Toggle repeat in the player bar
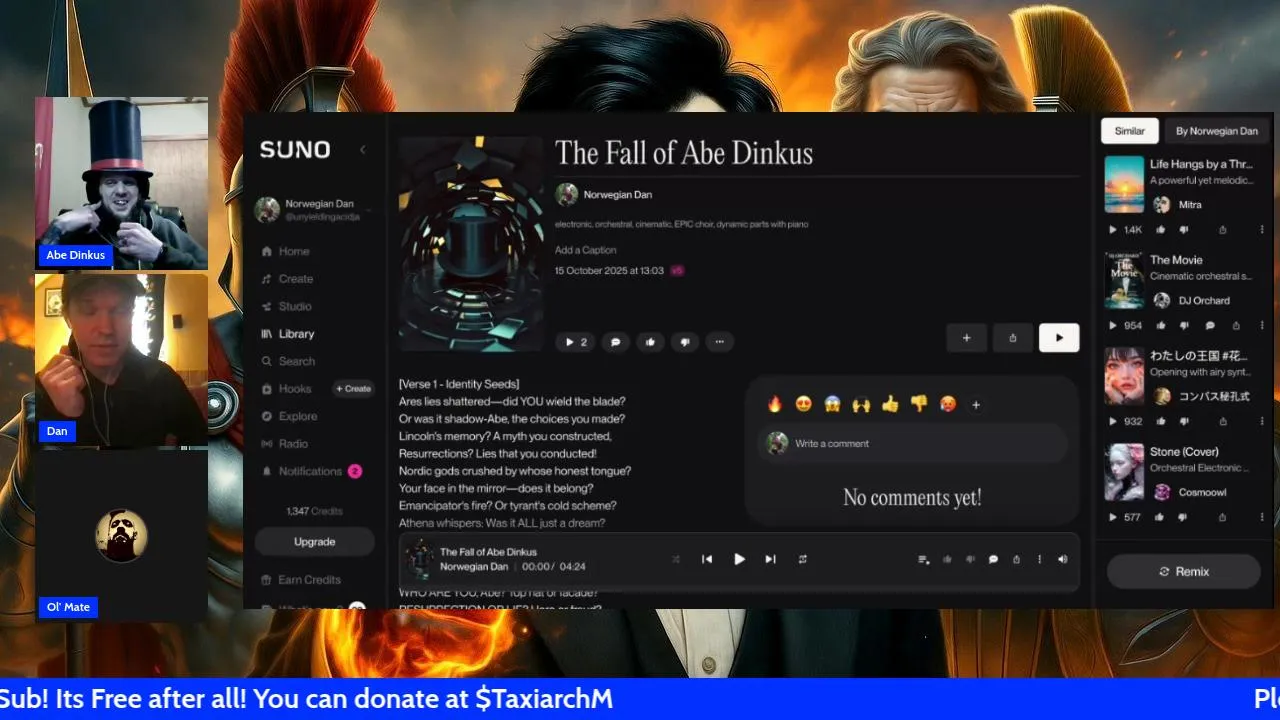This screenshot has height=720, width=1280. click(802, 560)
